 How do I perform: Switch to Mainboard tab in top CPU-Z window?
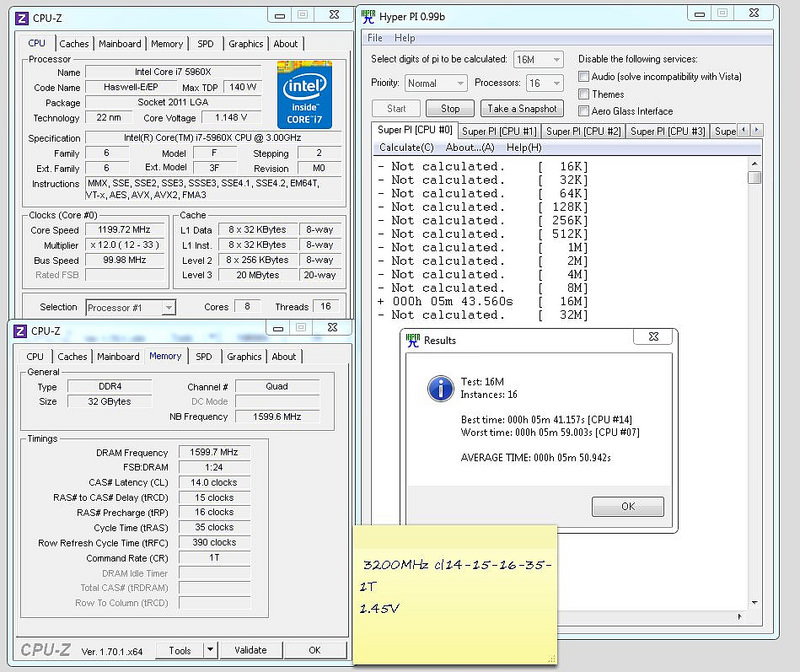click(120, 44)
